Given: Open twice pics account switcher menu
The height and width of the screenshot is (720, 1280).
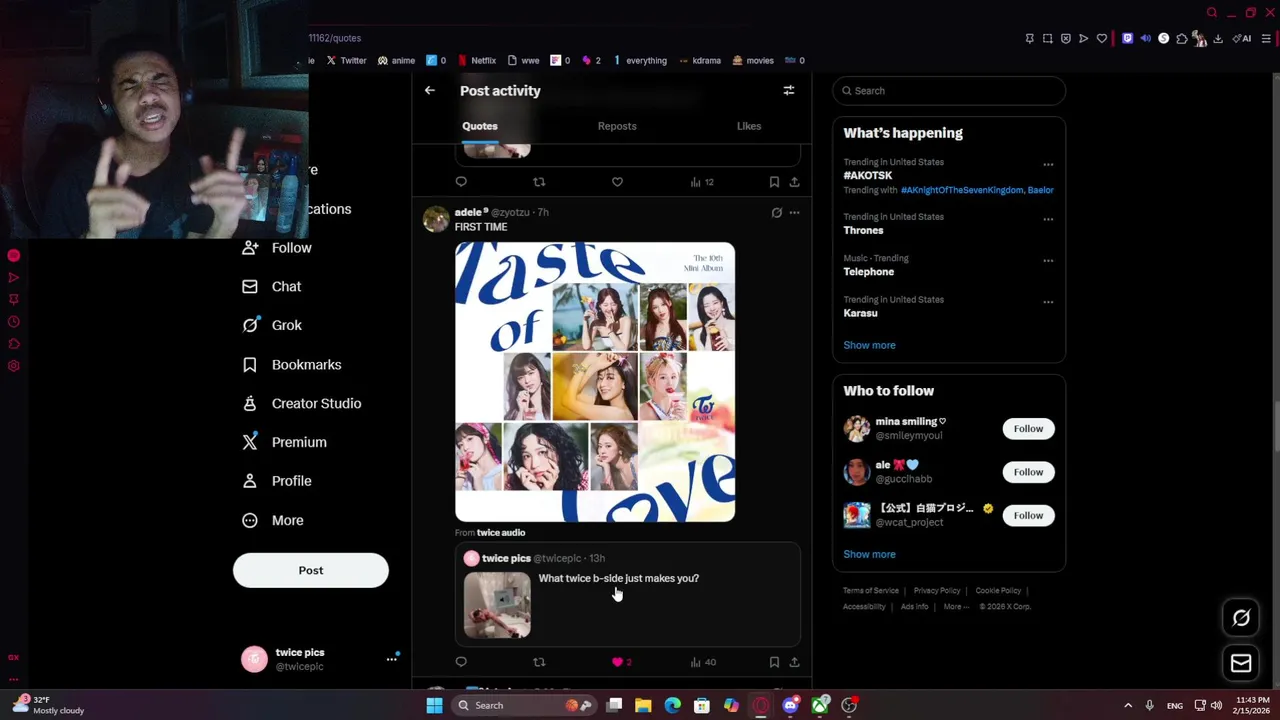Looking at the screenshot, I should click(x=392, y=659).
